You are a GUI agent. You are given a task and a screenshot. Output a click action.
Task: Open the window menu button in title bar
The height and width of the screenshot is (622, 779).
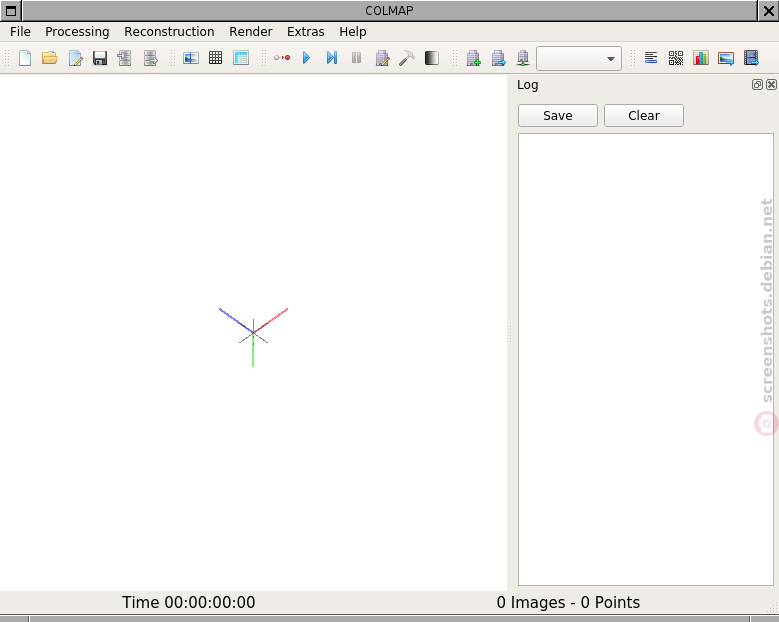(11, 11)
